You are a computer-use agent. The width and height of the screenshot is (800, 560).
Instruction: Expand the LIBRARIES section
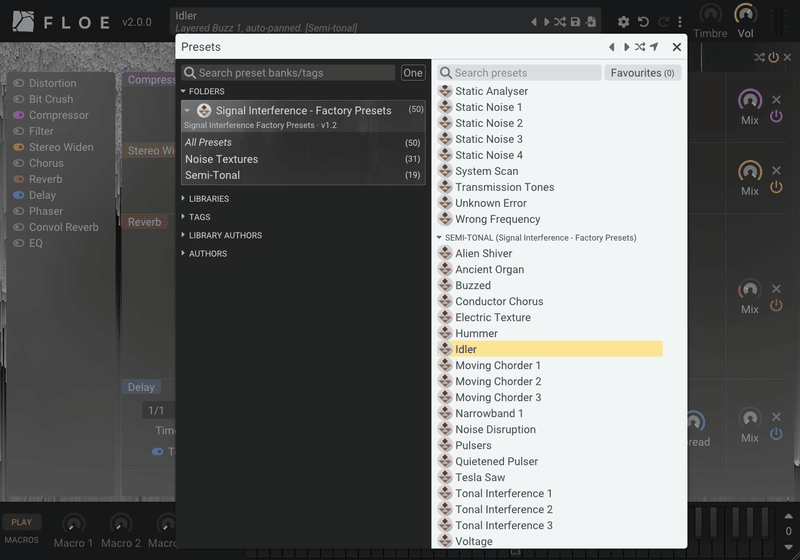click(x=183, y=198)
